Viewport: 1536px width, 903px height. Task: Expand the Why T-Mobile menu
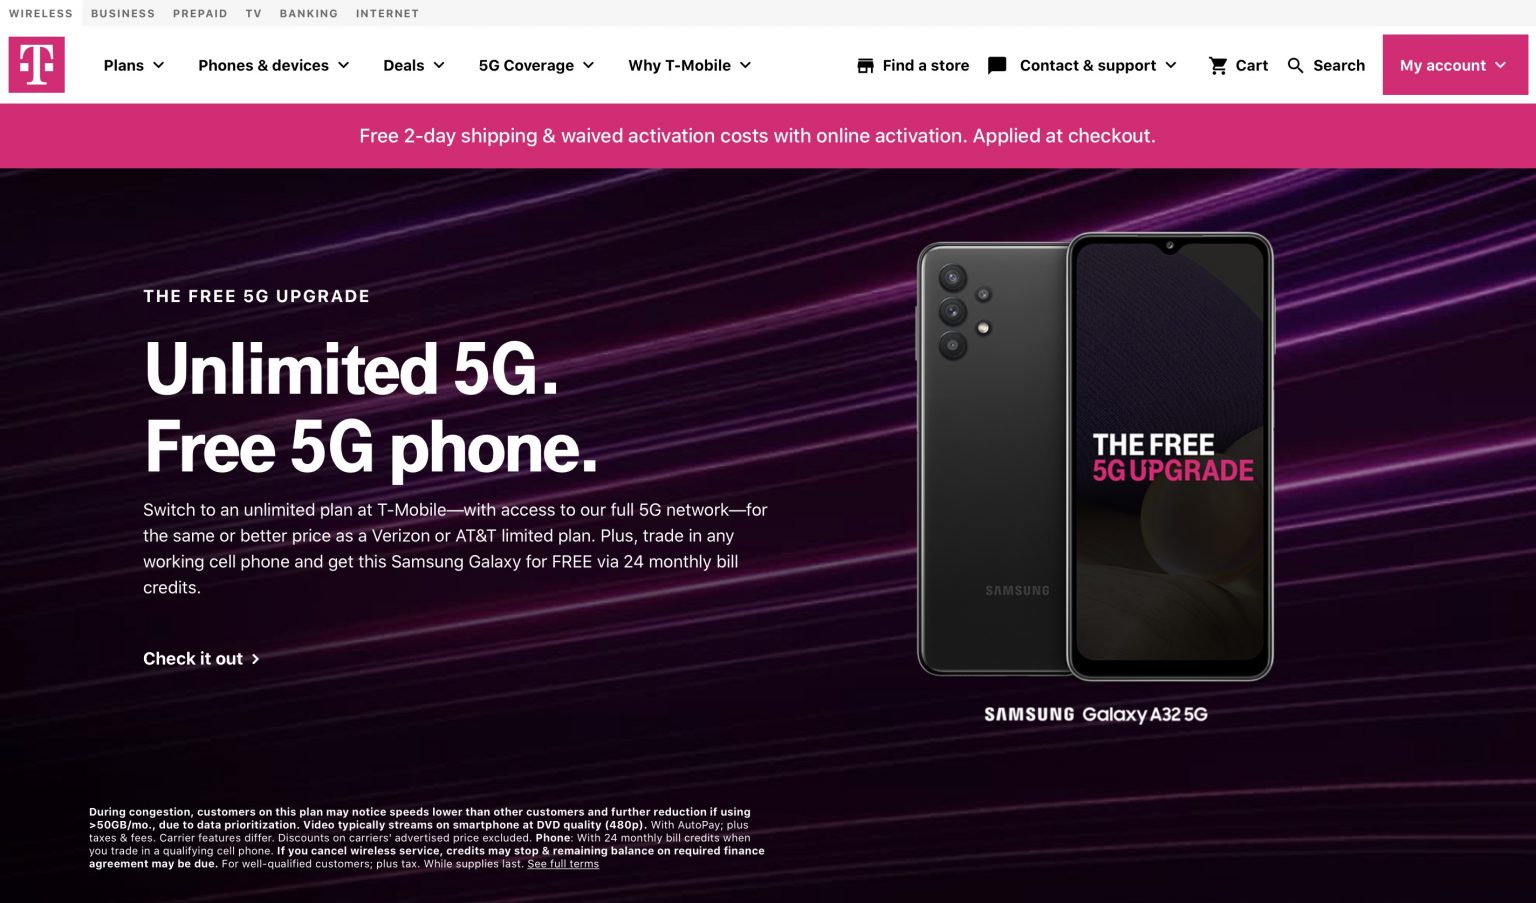coord(690,65)
